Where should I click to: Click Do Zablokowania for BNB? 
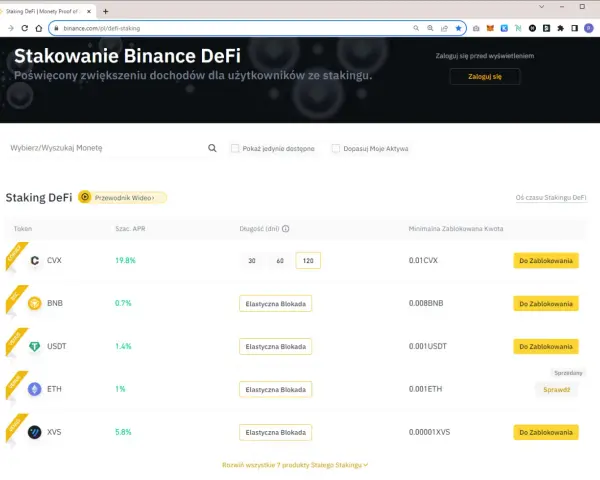tap(546, 304)
